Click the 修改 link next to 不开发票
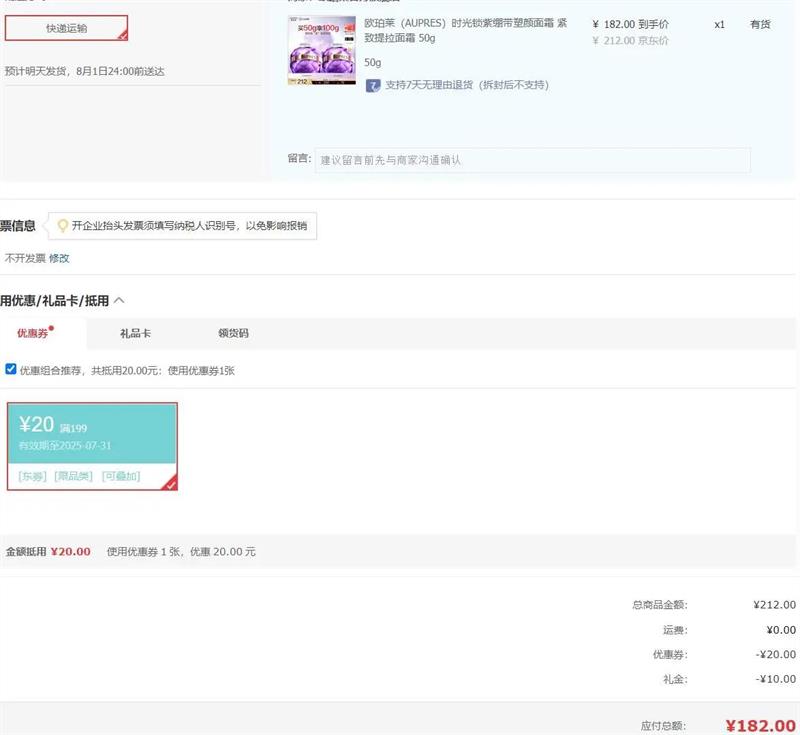Screen dimensions: 800x735 tap(59, 258)
